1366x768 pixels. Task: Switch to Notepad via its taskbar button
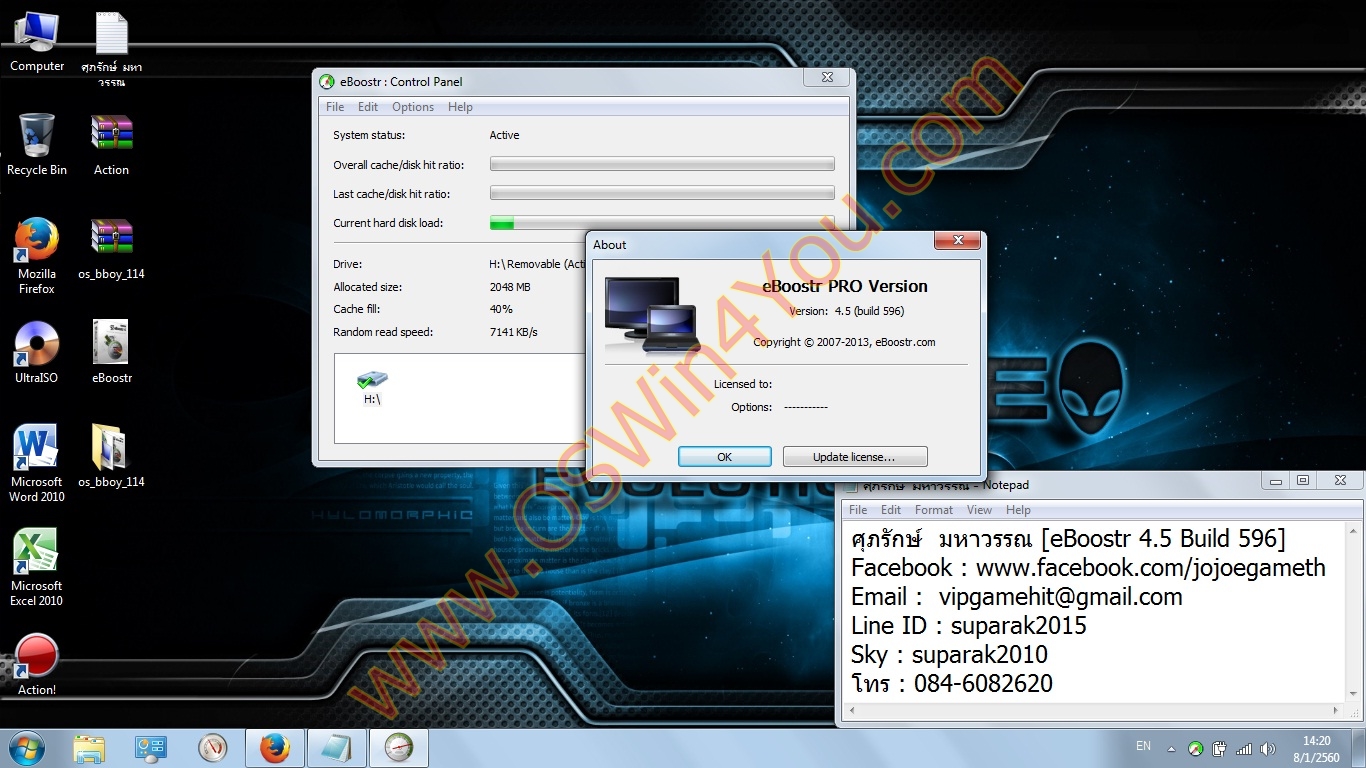[x=337, y=748]
